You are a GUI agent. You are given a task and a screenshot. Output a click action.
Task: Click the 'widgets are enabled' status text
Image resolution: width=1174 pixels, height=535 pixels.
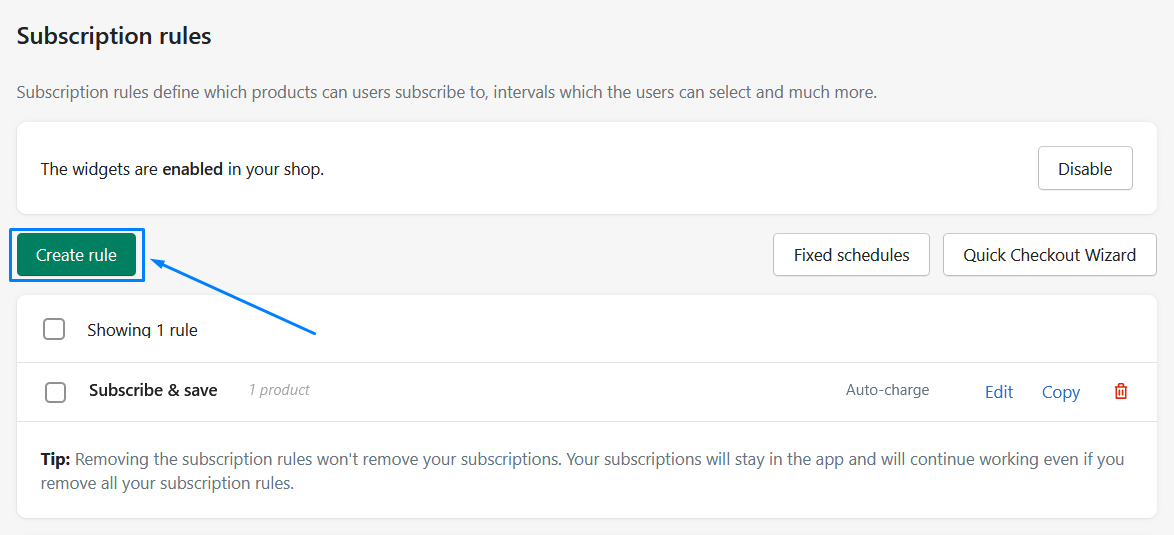[182, 169]
